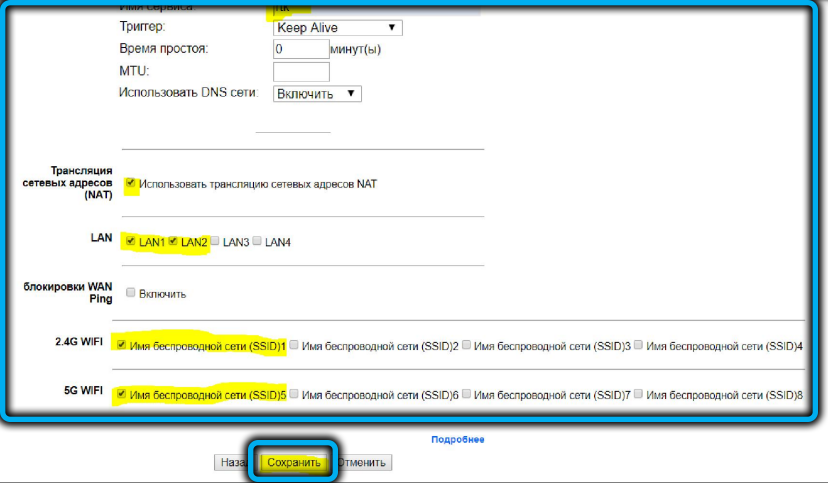Open the Триггер Keep Alive dropdown
828x483 pixels.
pyautogui.click(x=337, y=28)
